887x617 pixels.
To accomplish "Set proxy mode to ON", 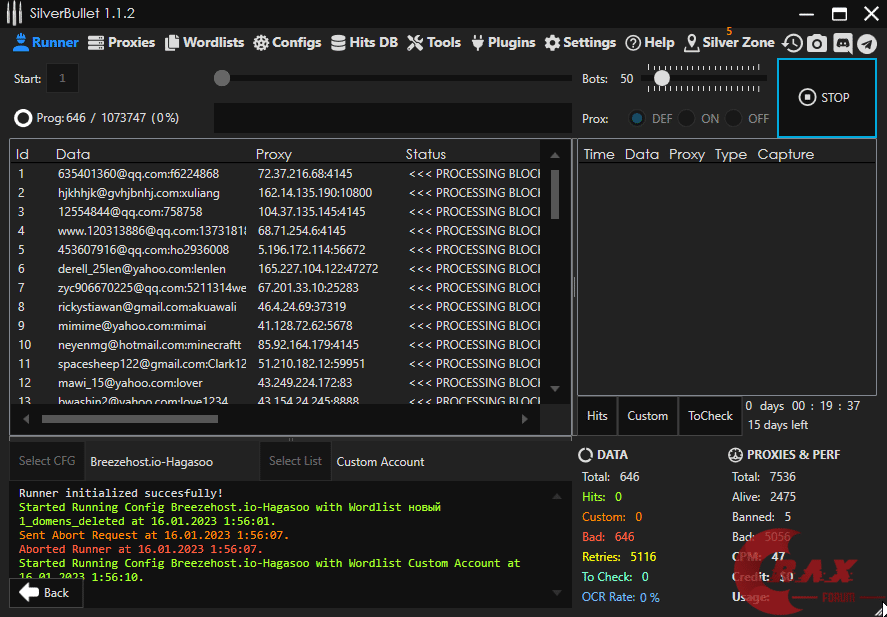I will (x=686, y=118).
